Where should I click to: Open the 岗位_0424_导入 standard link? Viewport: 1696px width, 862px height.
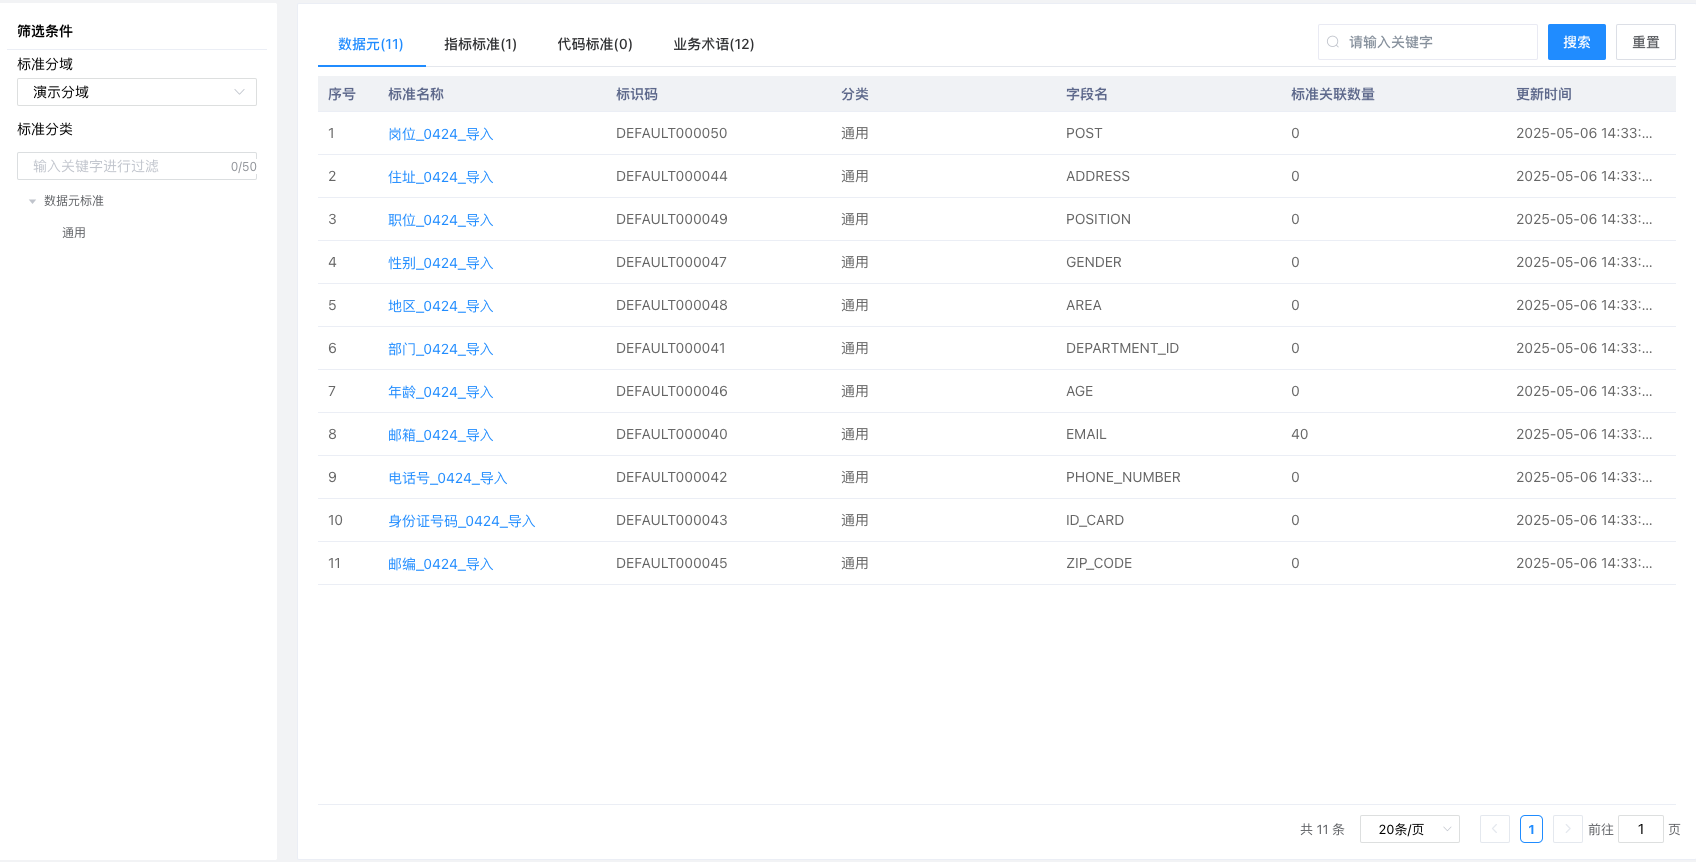440,134
